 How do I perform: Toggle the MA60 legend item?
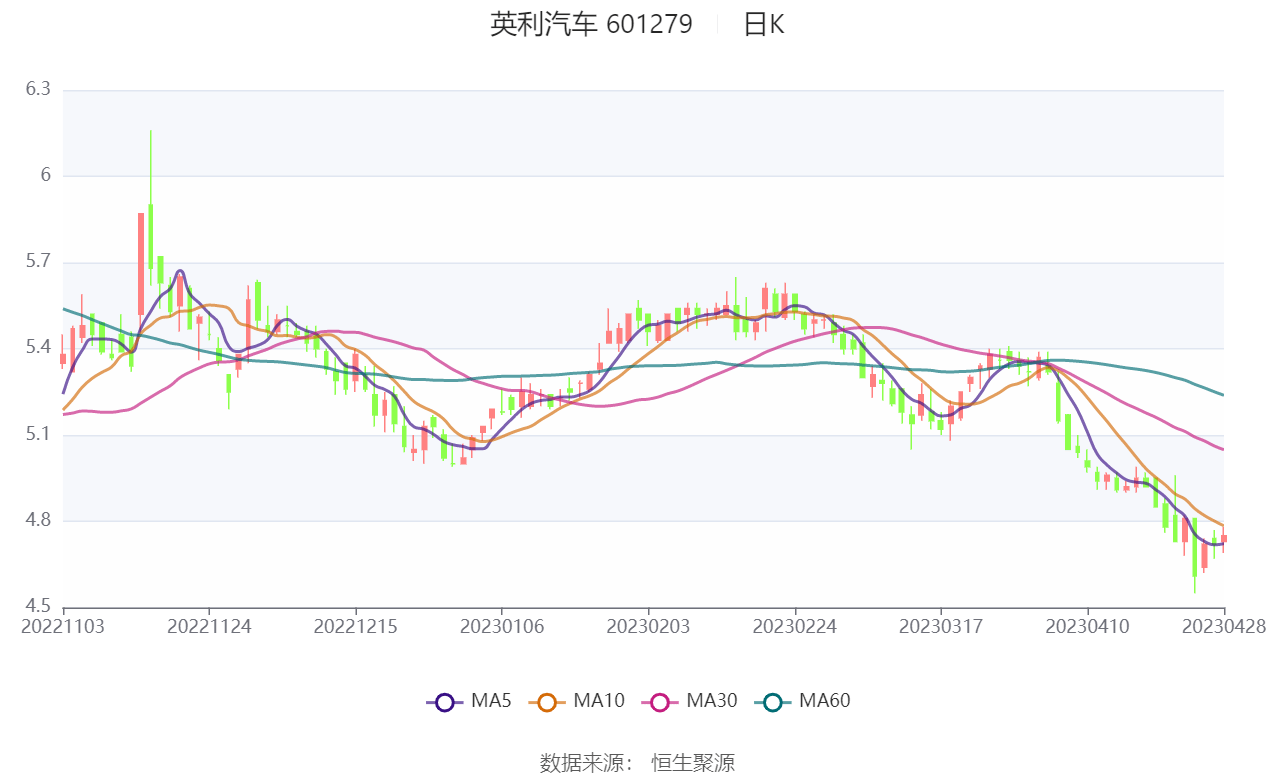[x=803, y=701]
